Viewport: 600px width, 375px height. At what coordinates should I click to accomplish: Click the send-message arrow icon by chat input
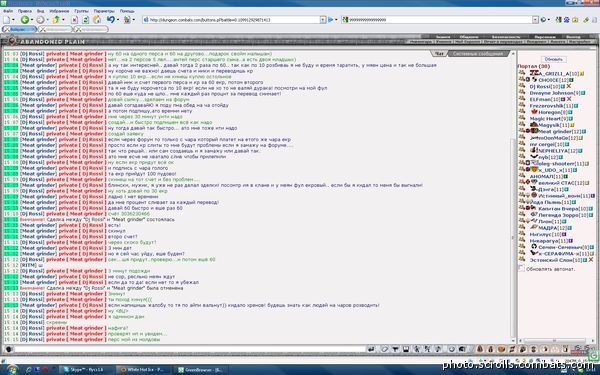[x=371, y=349]
